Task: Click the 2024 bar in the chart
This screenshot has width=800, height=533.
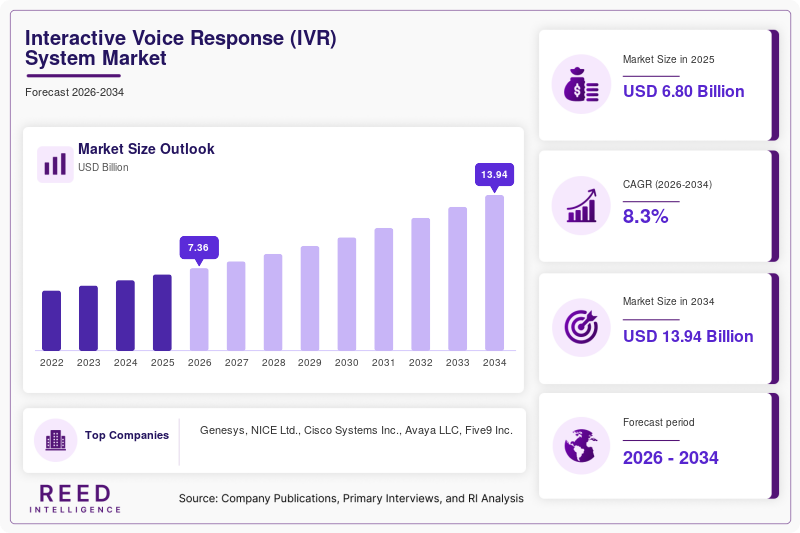Action: [x=126, y=316]
